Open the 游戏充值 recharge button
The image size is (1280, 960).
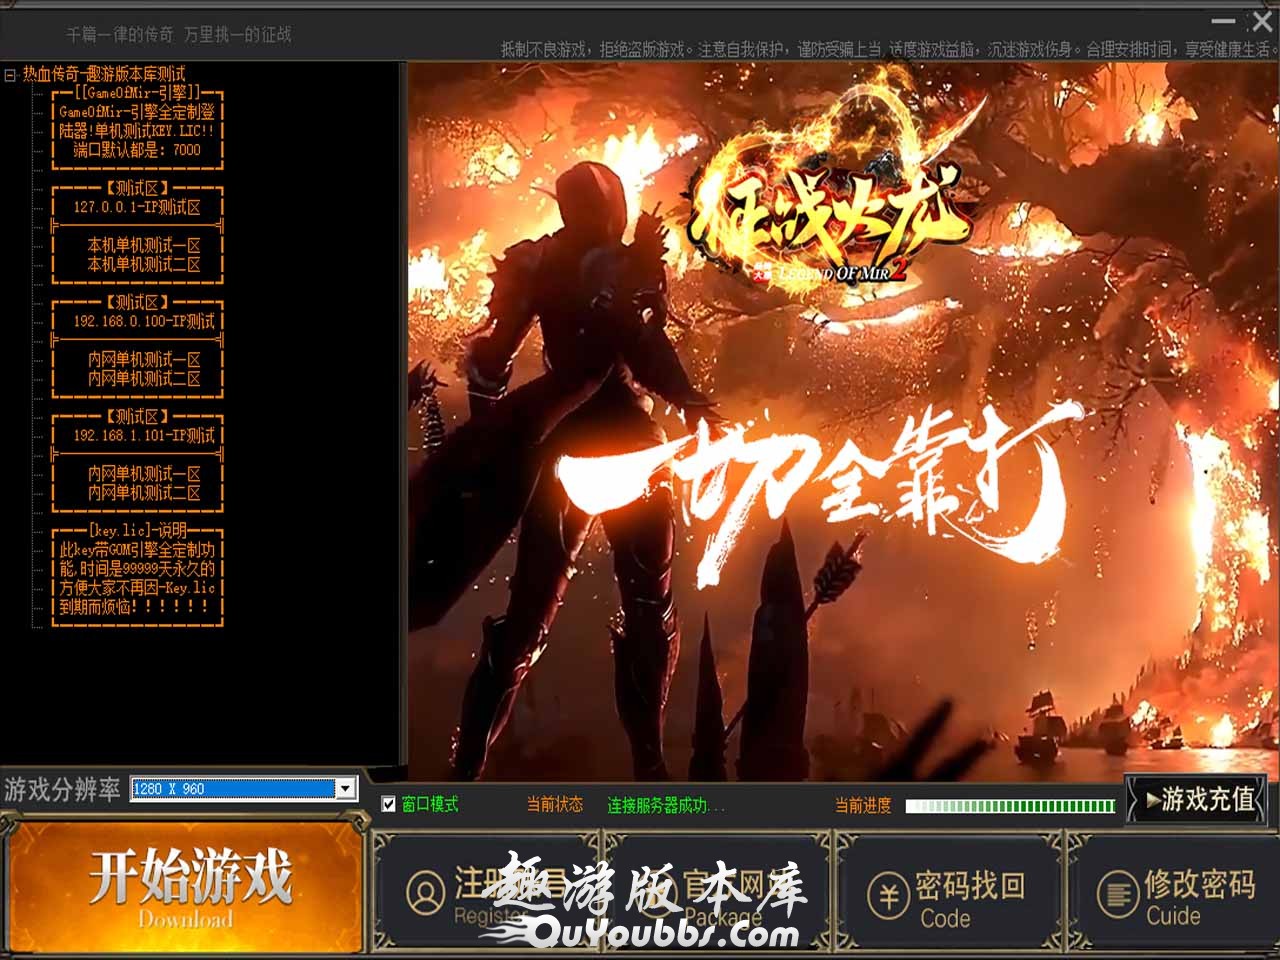point(1196,800)
